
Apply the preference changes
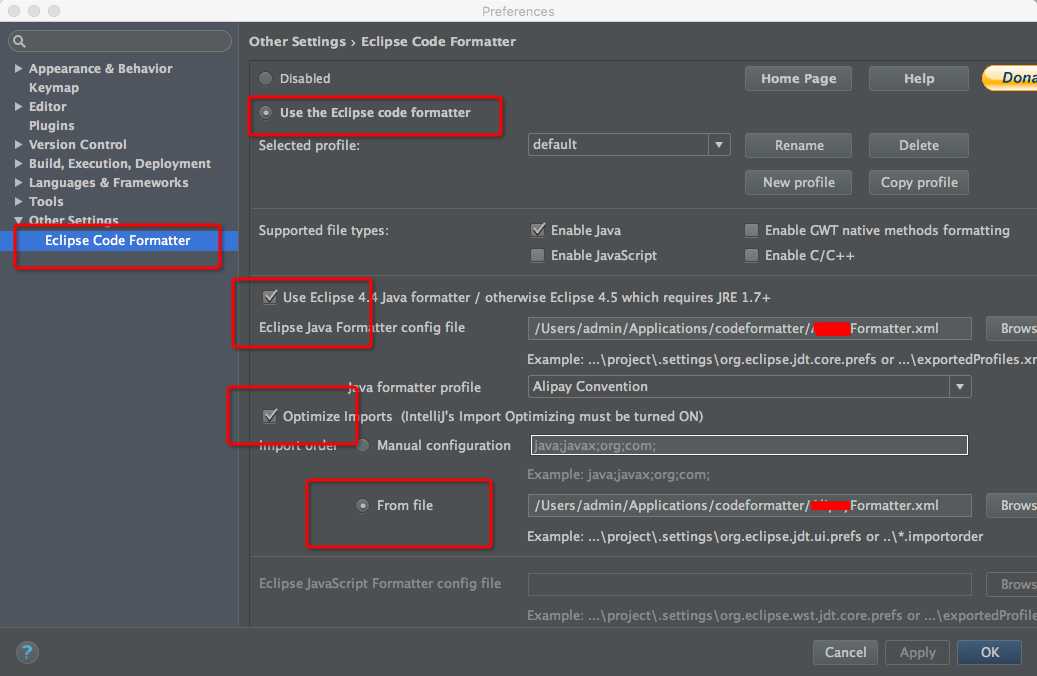click(x=917, y=652)
